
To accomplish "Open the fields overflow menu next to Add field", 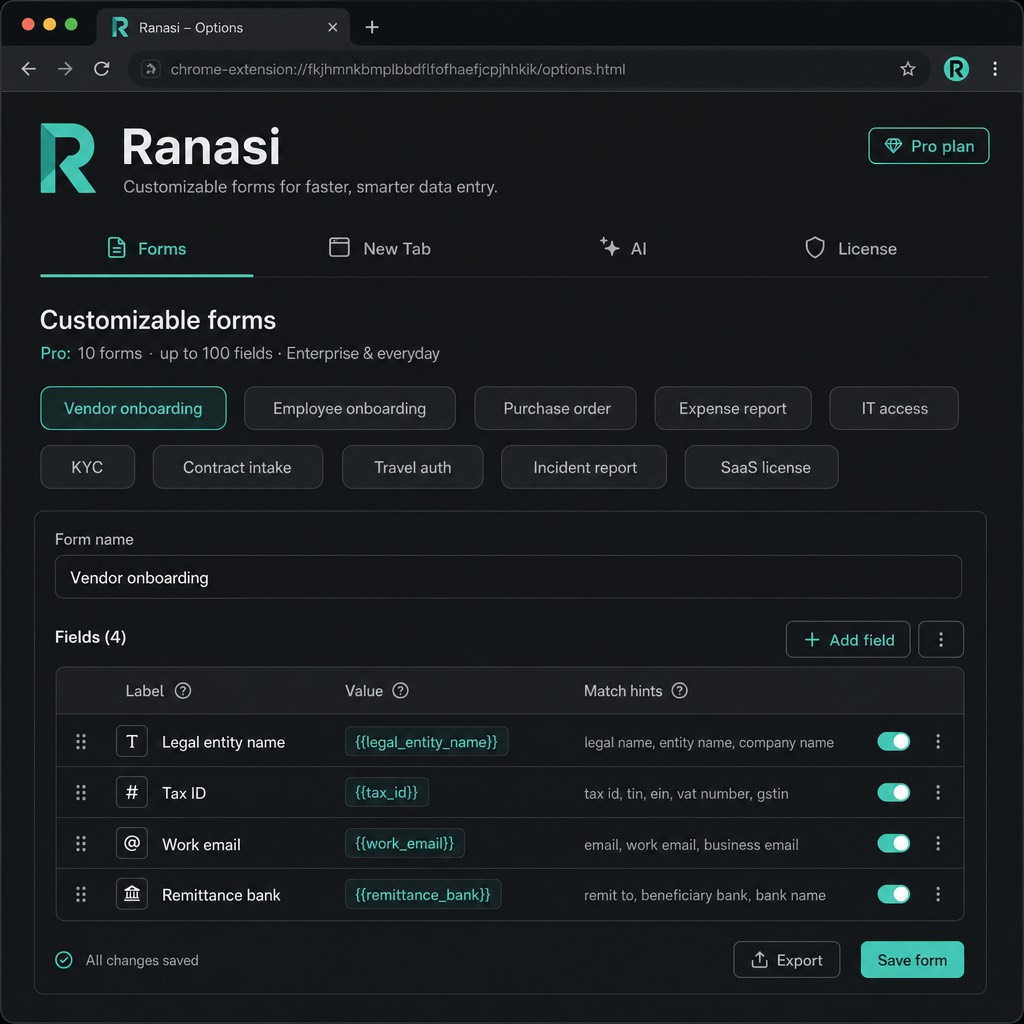I will 940,639.
